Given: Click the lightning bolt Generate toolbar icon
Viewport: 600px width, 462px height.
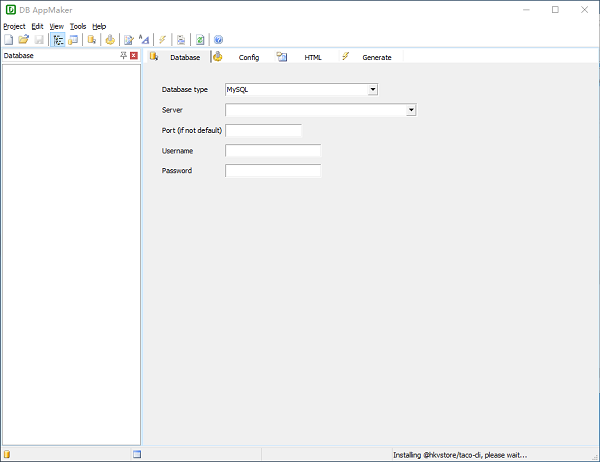Looking at the screenshot, I should pyautogui.click(x=163, y=40).
